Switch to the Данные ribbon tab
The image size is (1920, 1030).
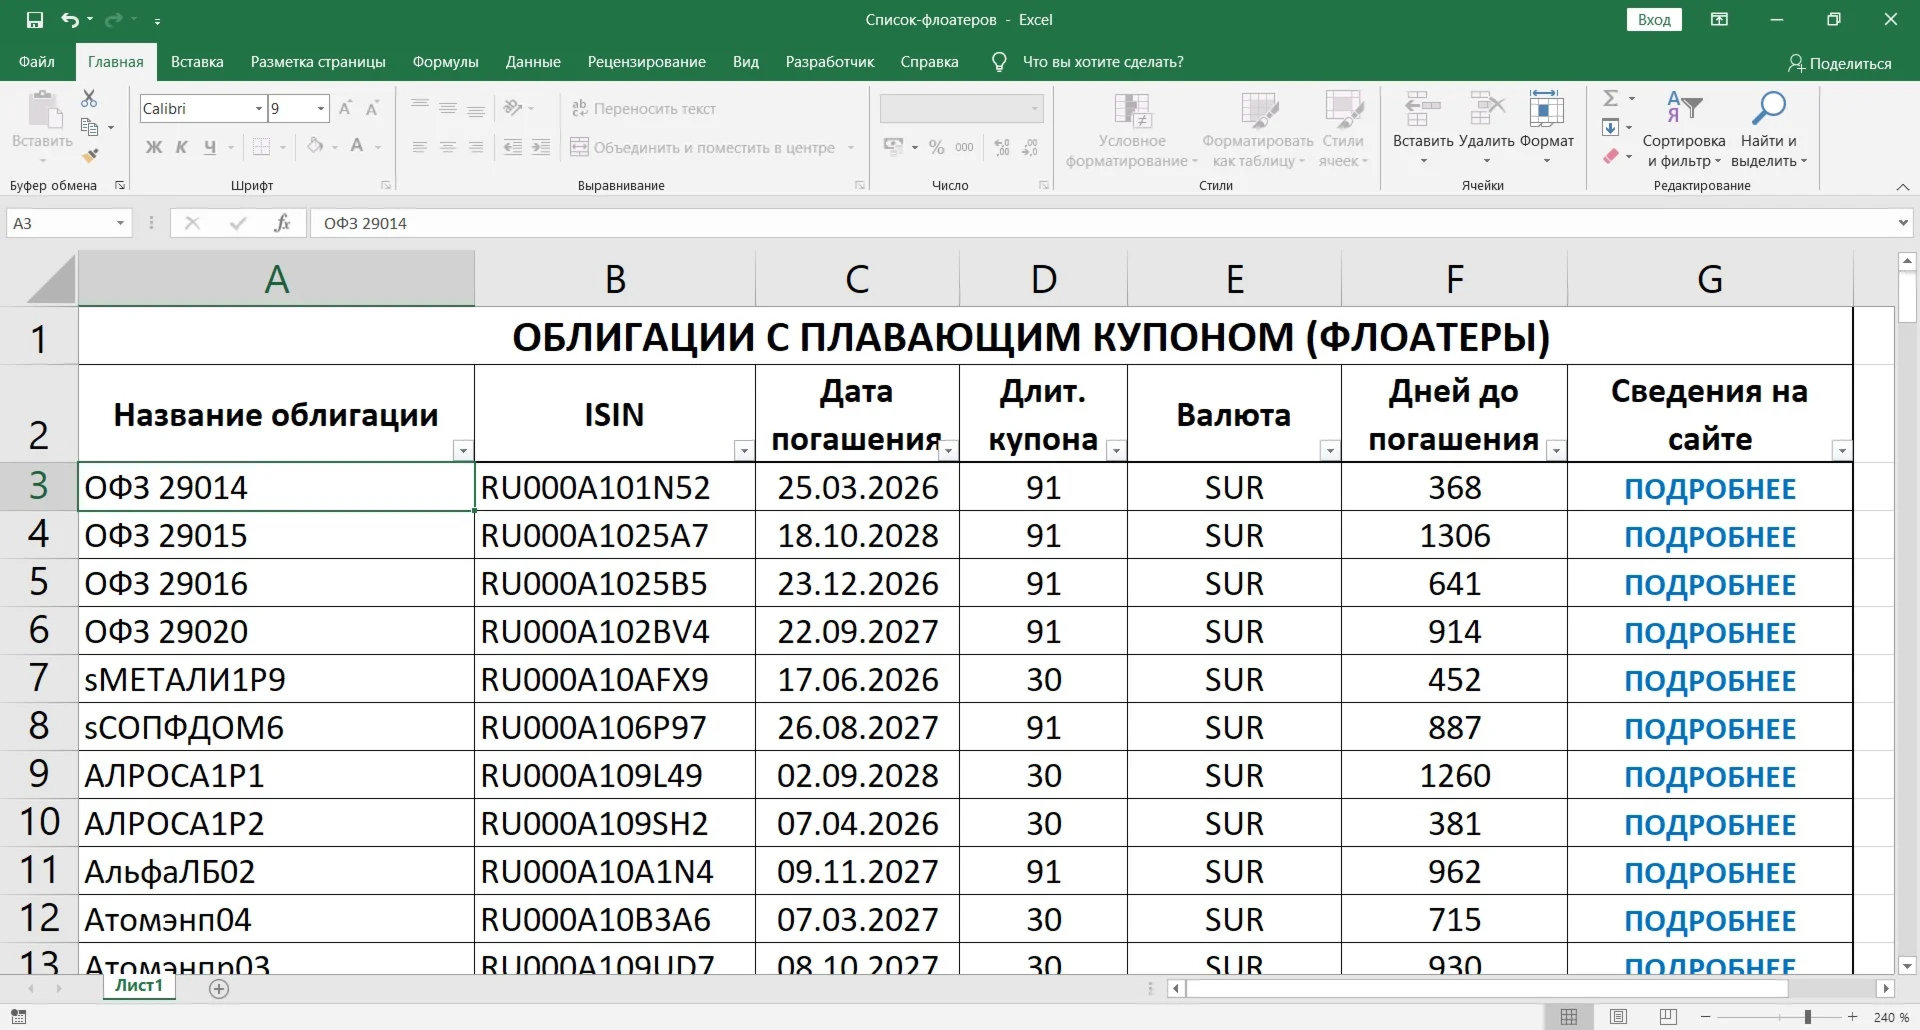click(533, 61)
